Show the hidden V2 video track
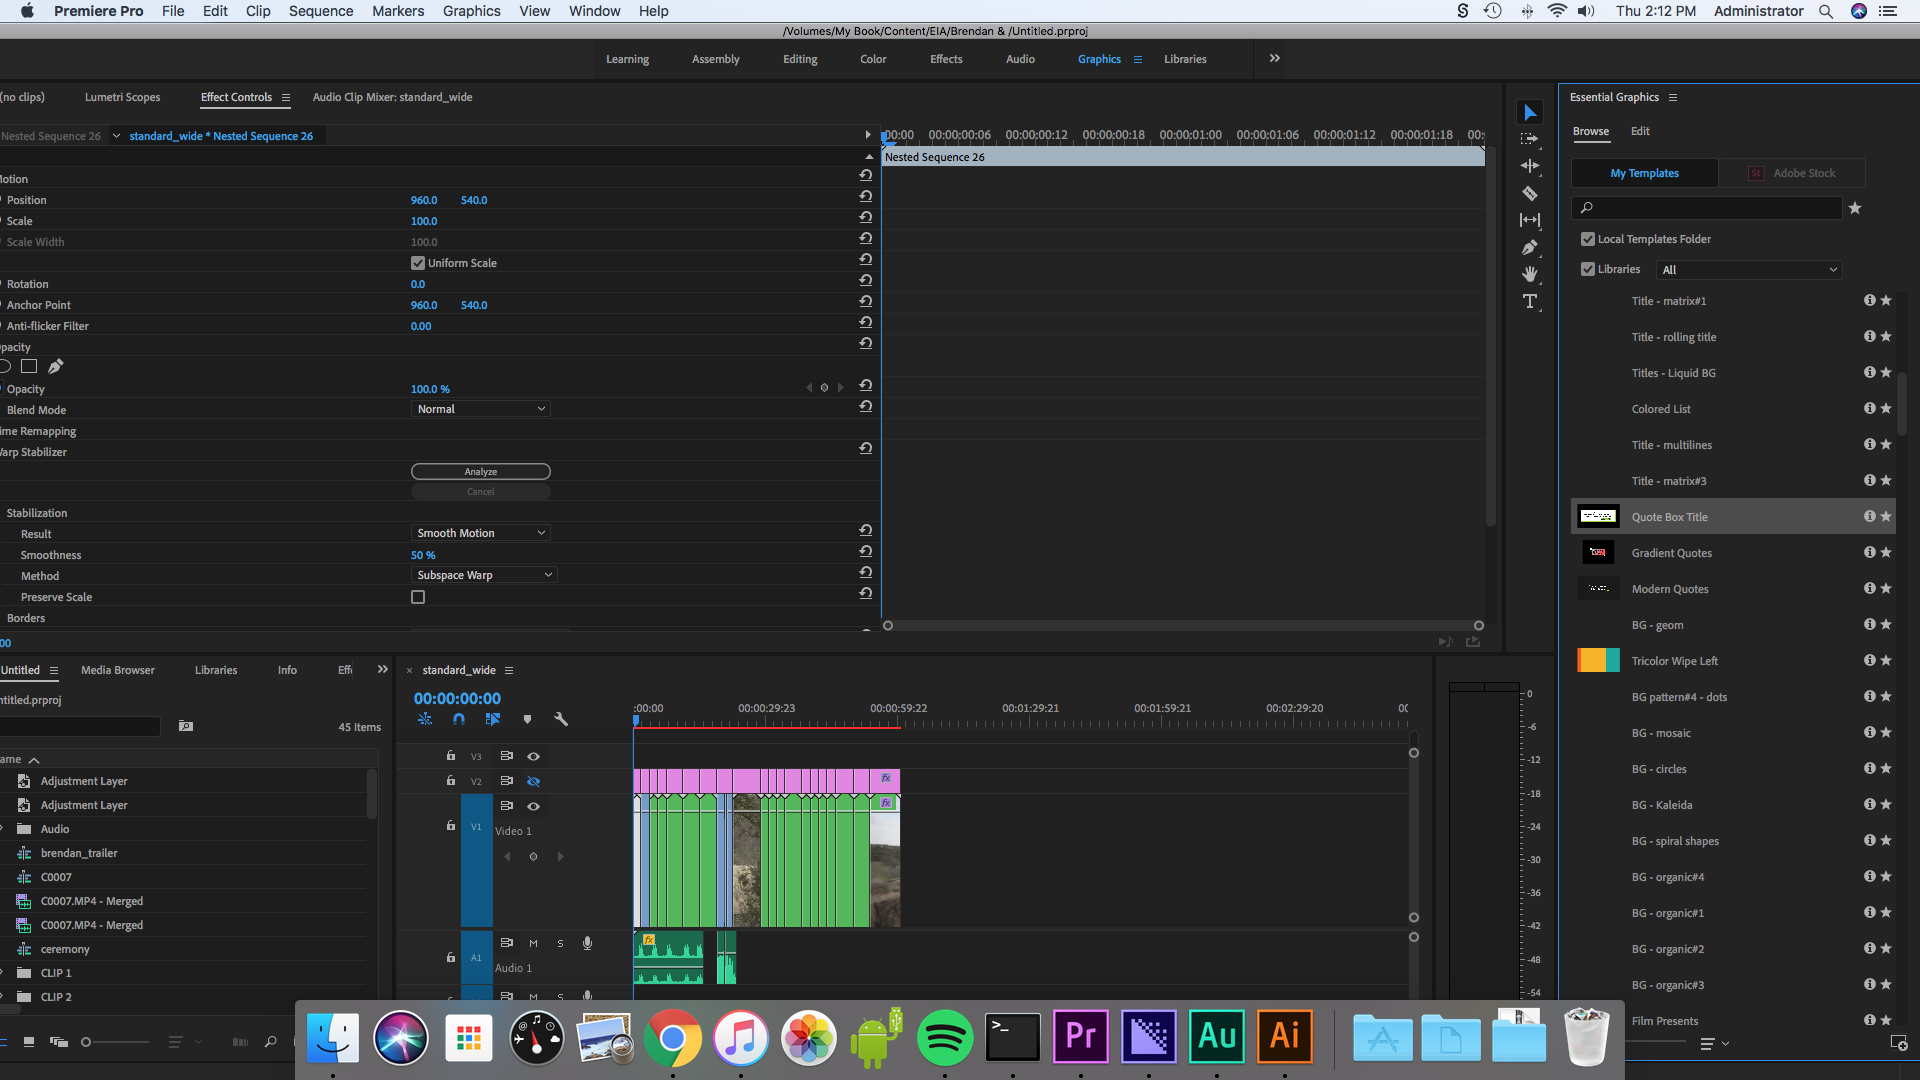This screenshot has width=1920, height=1080. click(x=534, y=781)
